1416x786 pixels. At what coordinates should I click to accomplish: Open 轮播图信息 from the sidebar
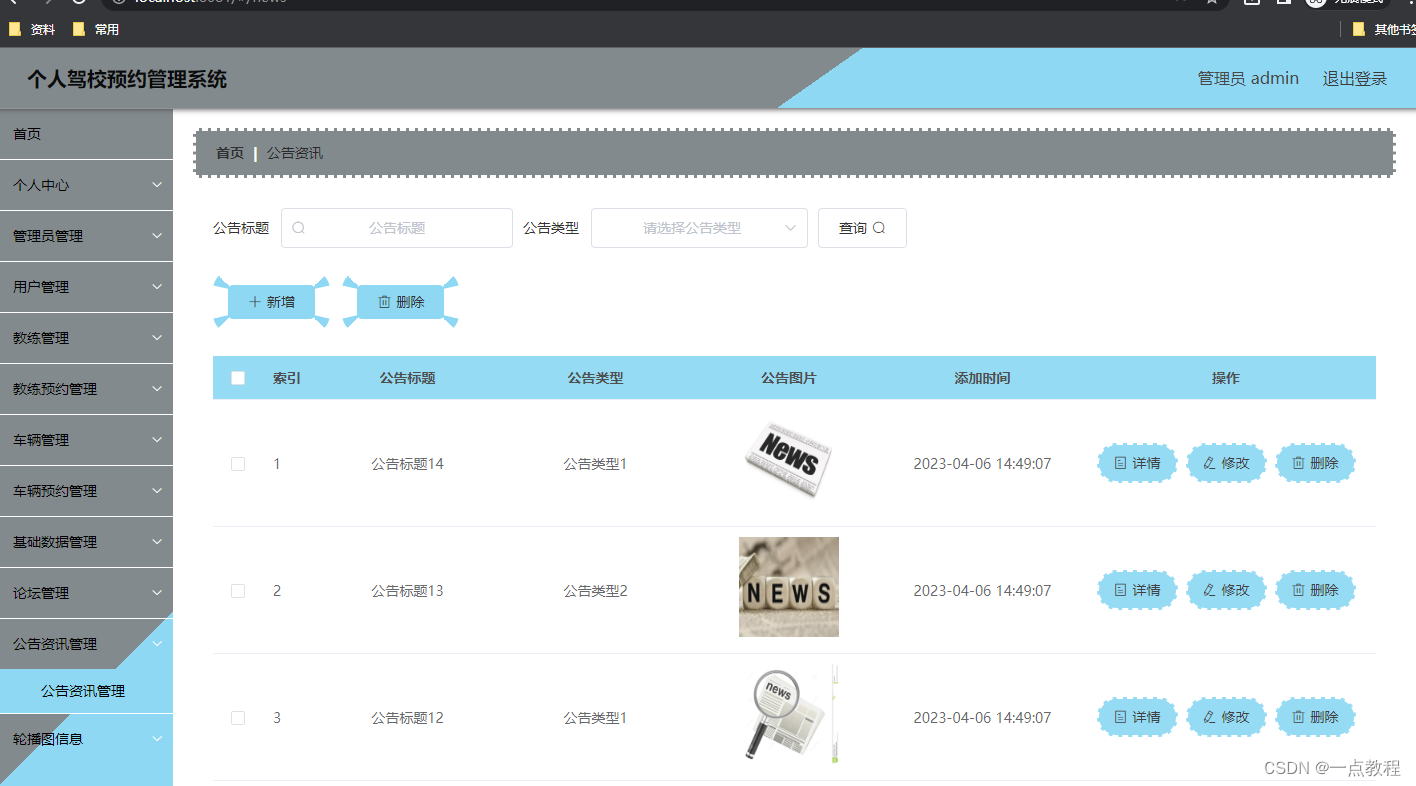(x=87, y=738)
